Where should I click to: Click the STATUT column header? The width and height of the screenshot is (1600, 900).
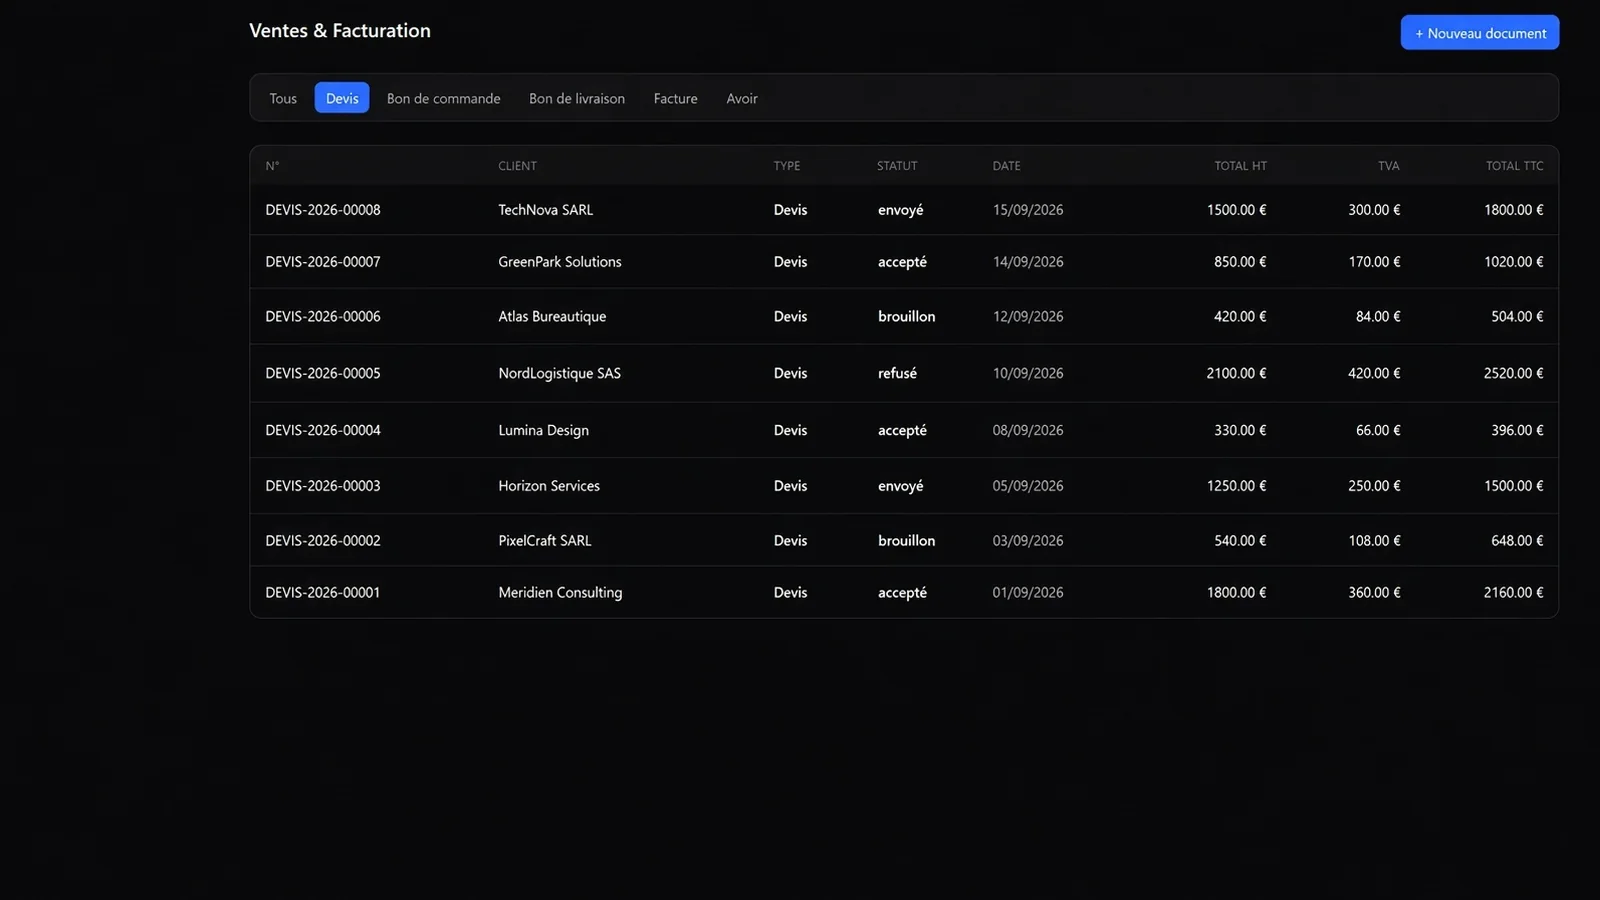(897, 166)
